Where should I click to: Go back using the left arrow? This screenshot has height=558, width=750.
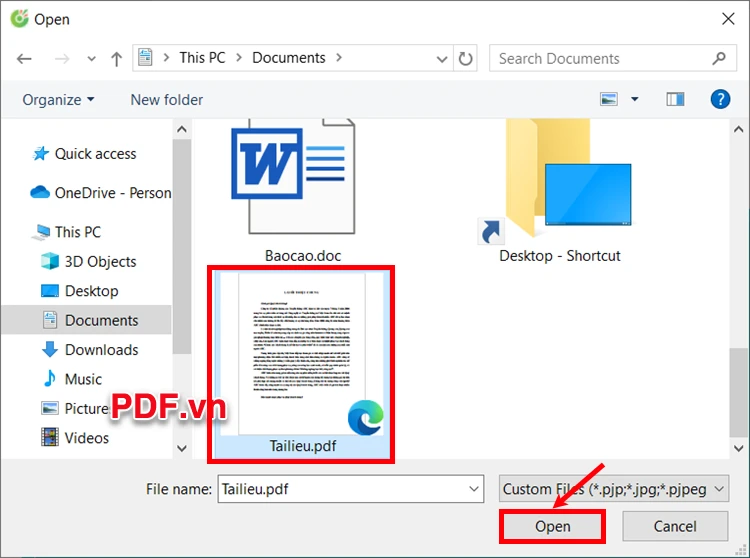point(24,59)
